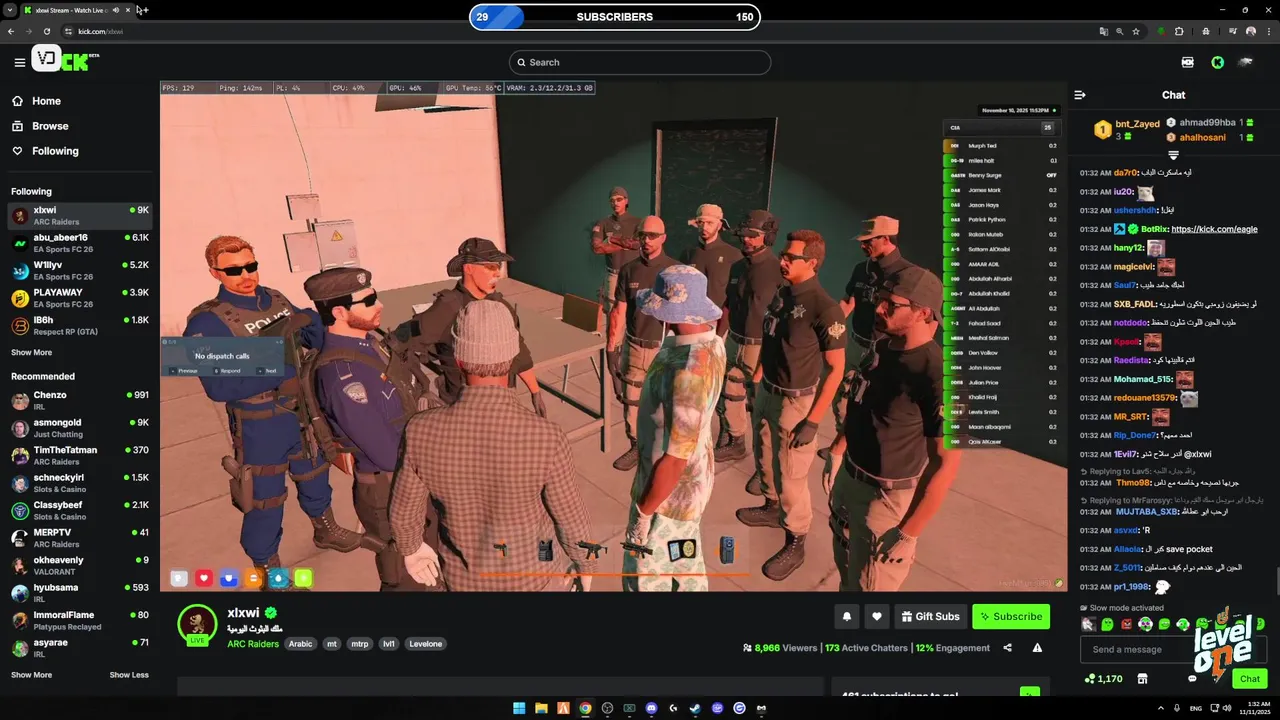Follow with the heart button

[x=877, y=617]
